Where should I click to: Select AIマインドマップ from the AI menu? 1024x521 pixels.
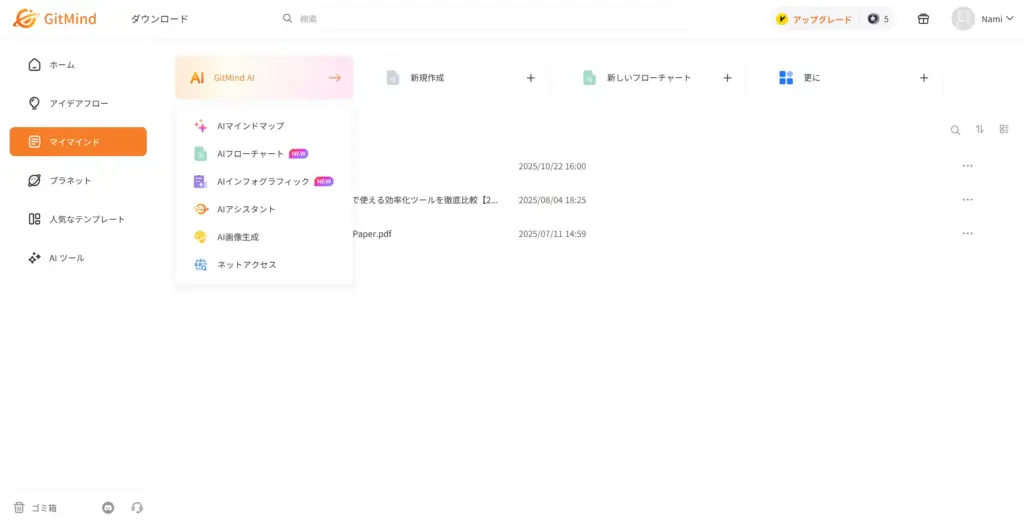250,126
